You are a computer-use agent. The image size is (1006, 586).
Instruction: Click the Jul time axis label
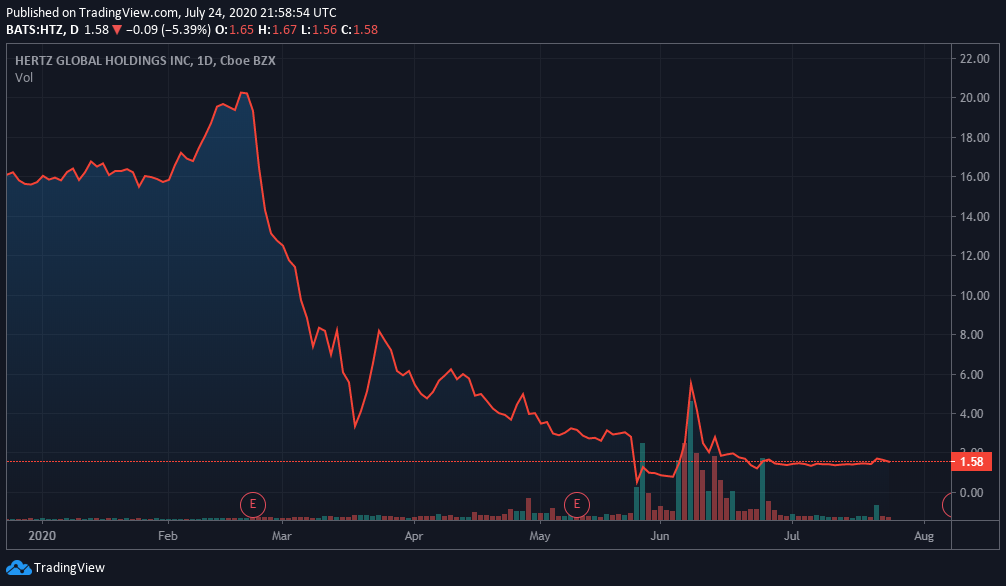tap(792, 535)
